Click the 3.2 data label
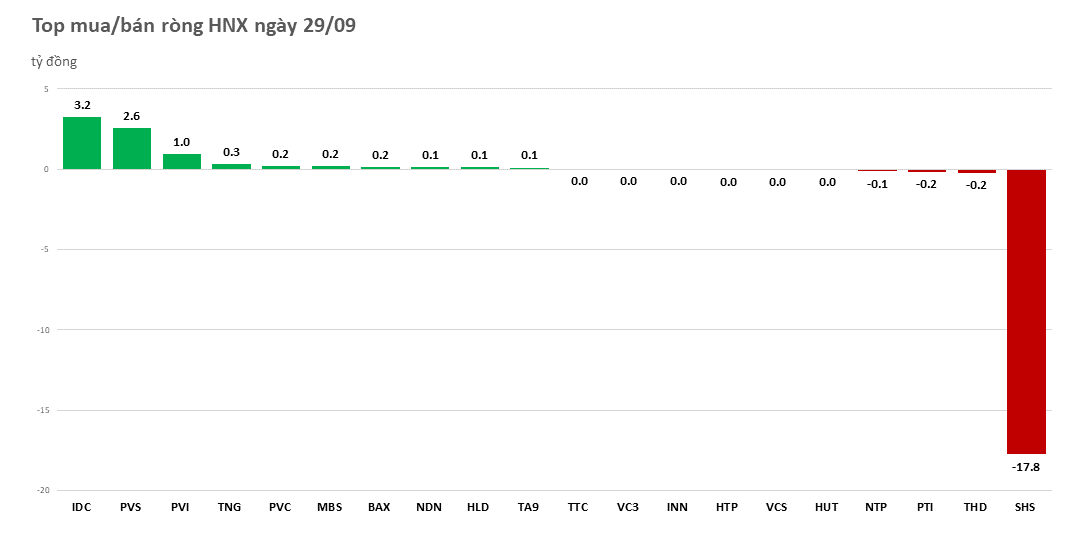1075x537 pixels. (x=82, y=105)
